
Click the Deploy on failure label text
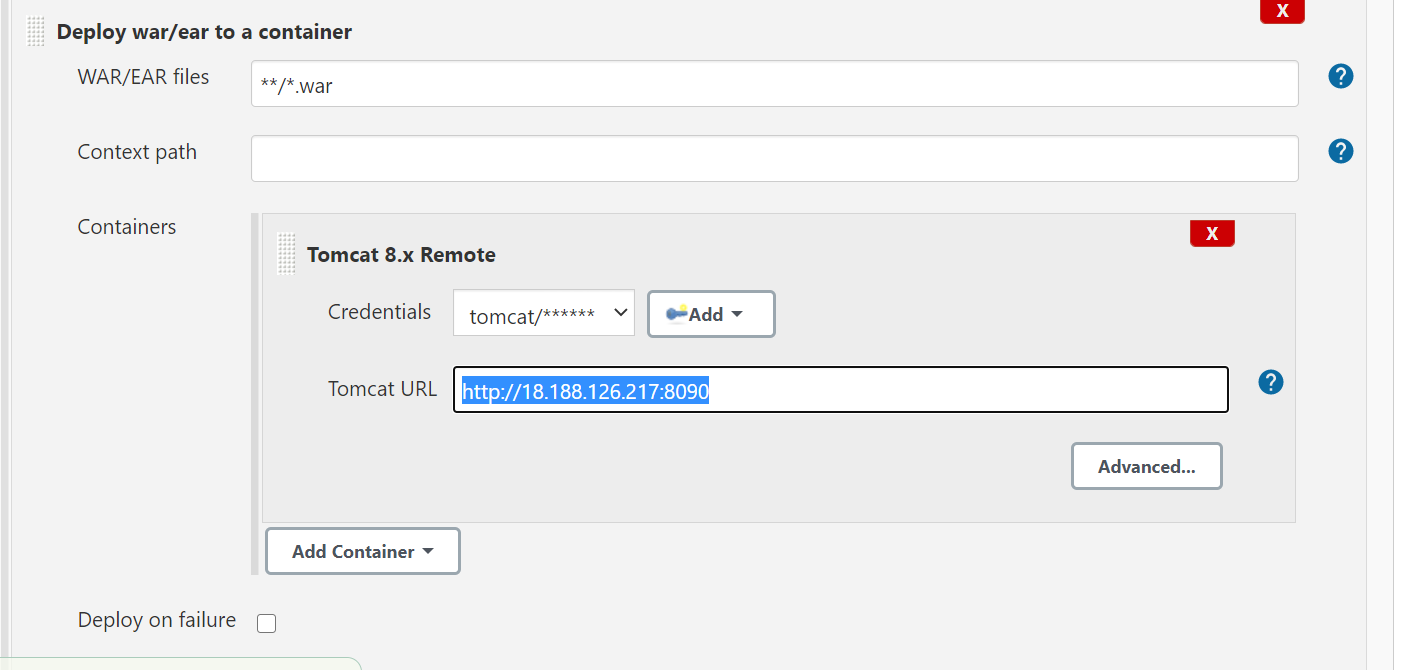(x=157, y=620)
